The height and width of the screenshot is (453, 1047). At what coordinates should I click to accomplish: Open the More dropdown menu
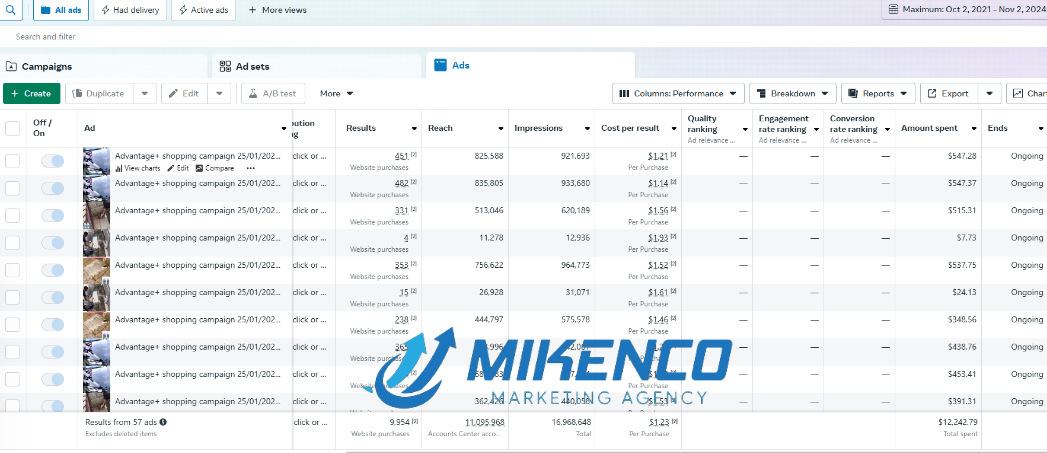click(337, 94)
